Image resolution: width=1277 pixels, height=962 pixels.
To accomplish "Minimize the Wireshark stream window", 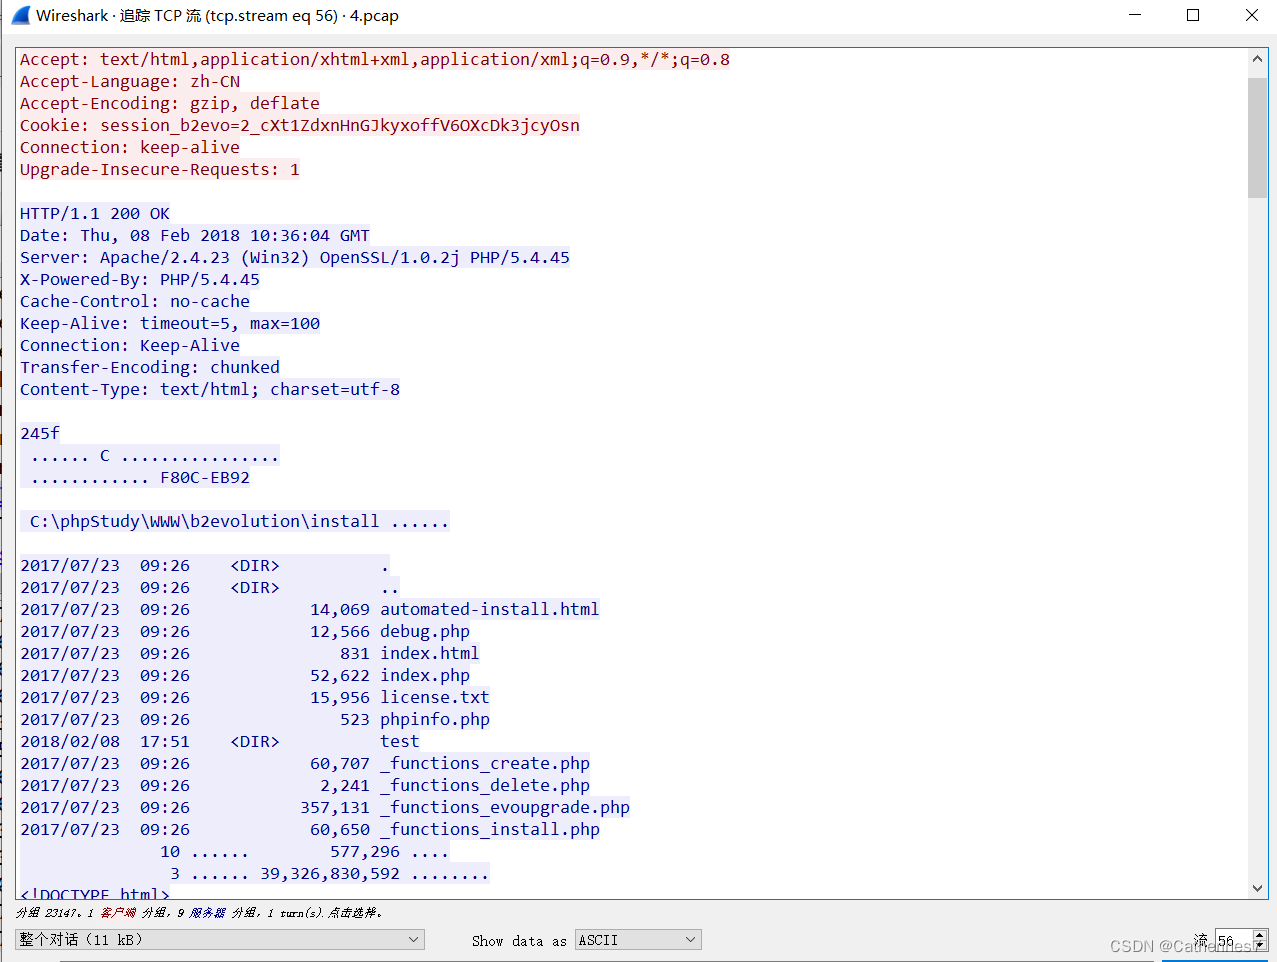I will click(x=1135, y=15).
